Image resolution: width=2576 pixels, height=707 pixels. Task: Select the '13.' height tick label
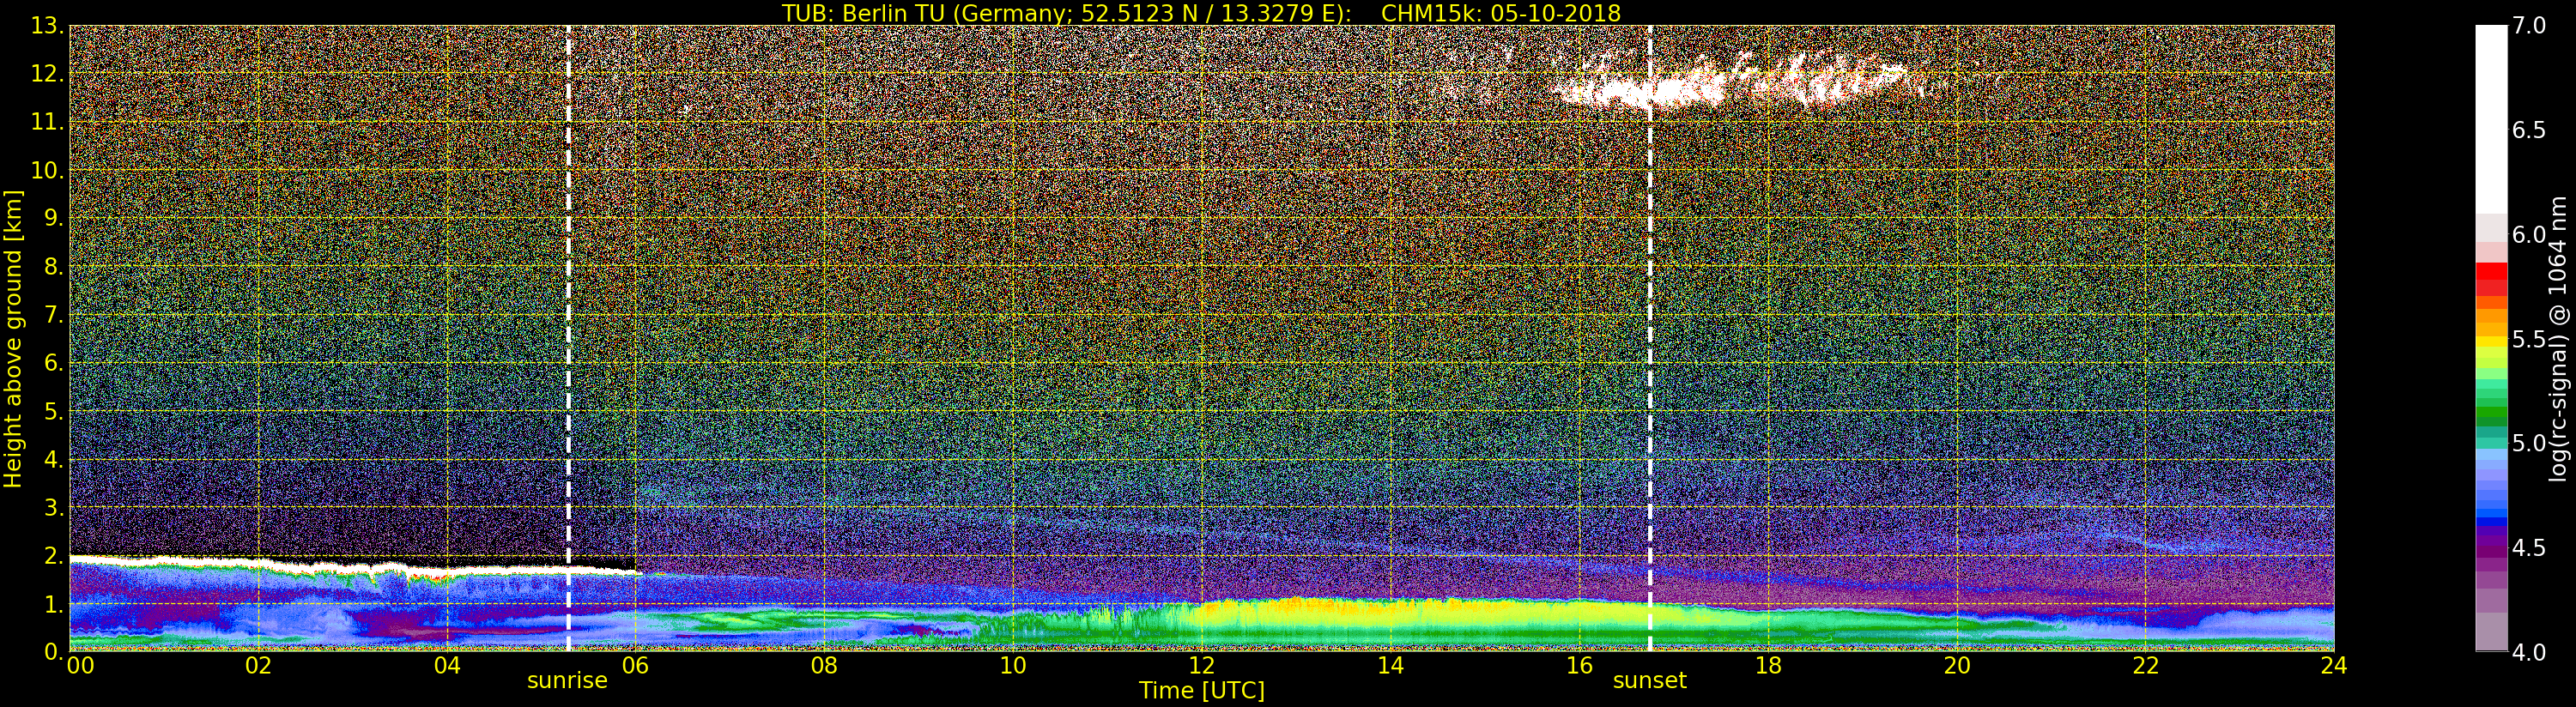tap(47, 26)
